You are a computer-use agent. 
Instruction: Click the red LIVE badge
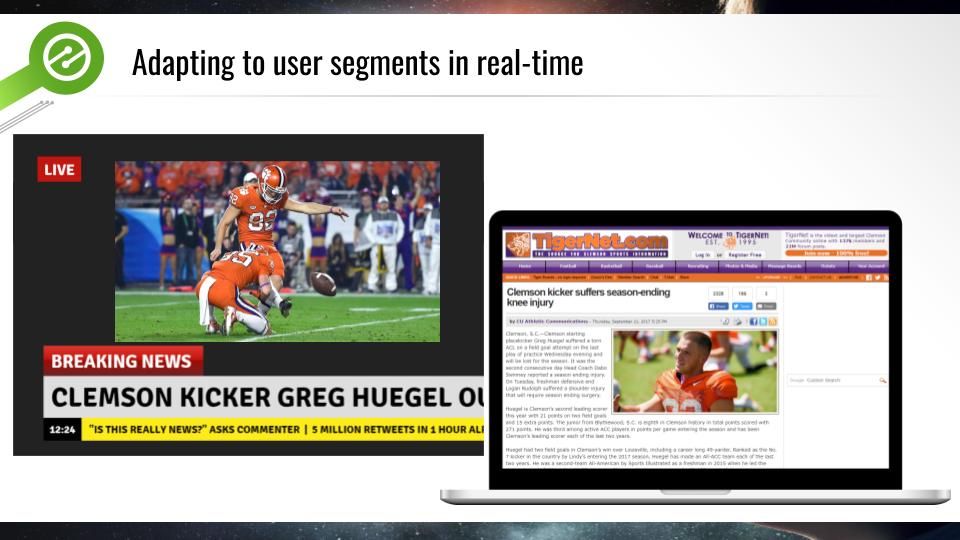[x=59, y=170]
